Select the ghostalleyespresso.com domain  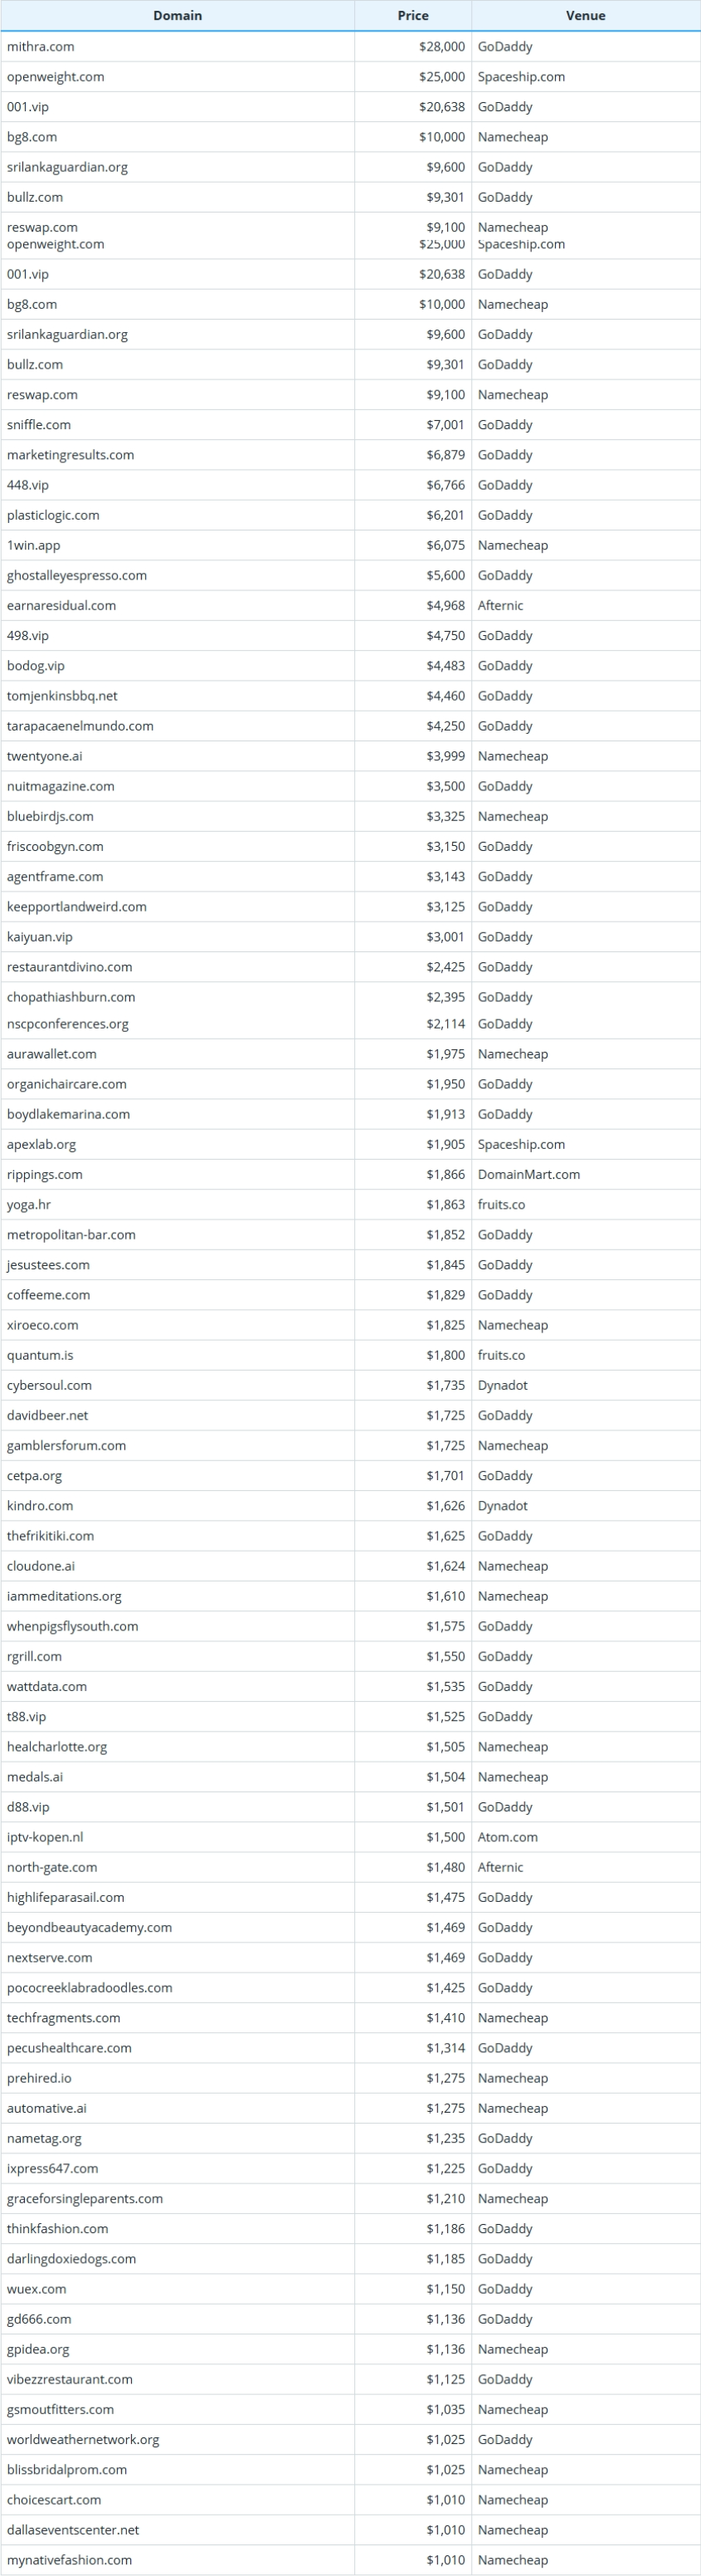(77, 575)
